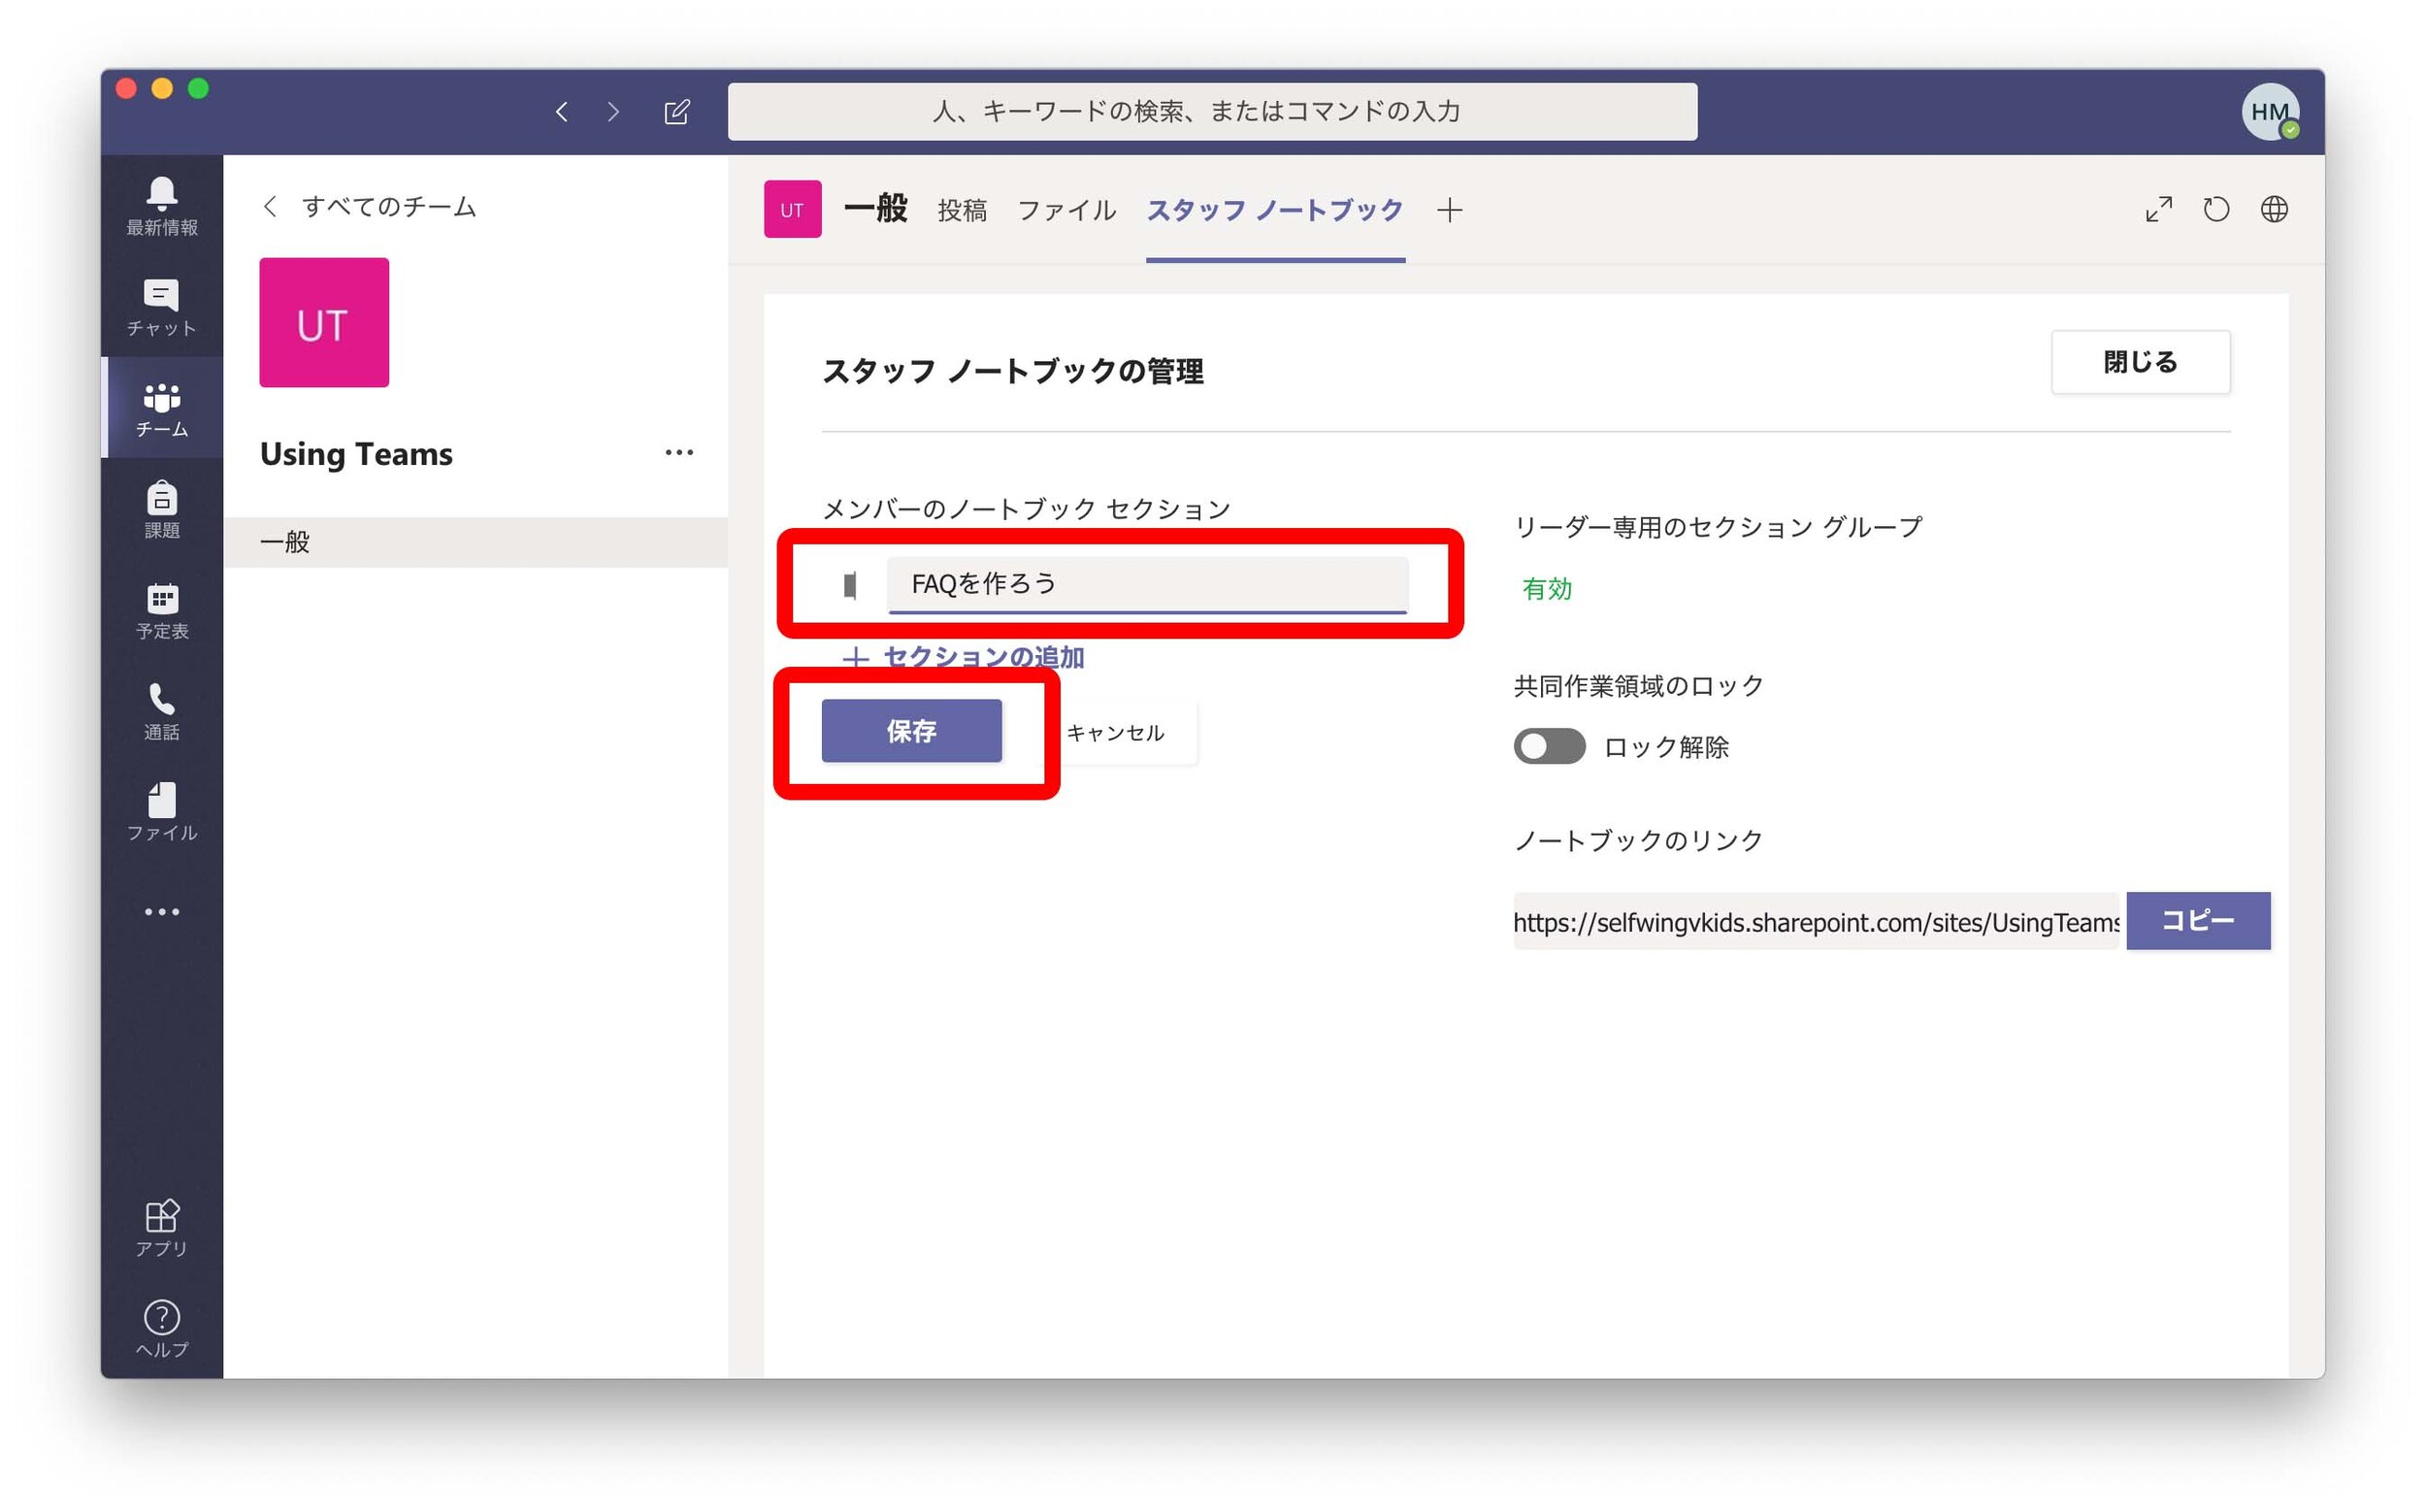Open the Using Teams team options menu
The height and width of the screenshot is (1512, 2426).
point(679,453)
